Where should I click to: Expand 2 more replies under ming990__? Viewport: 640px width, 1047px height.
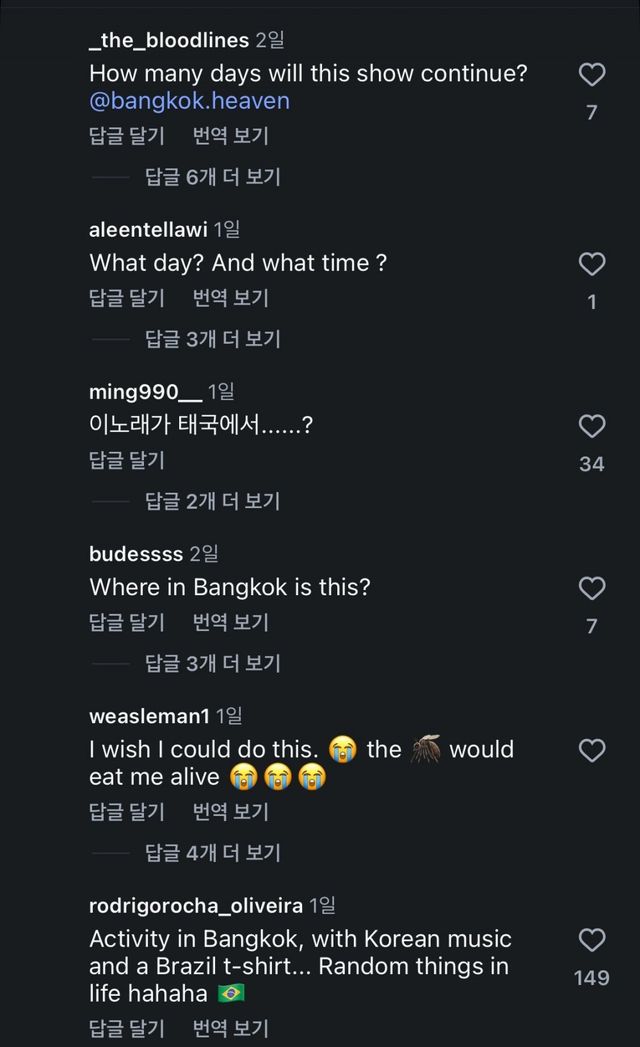(x=212, y=501)
